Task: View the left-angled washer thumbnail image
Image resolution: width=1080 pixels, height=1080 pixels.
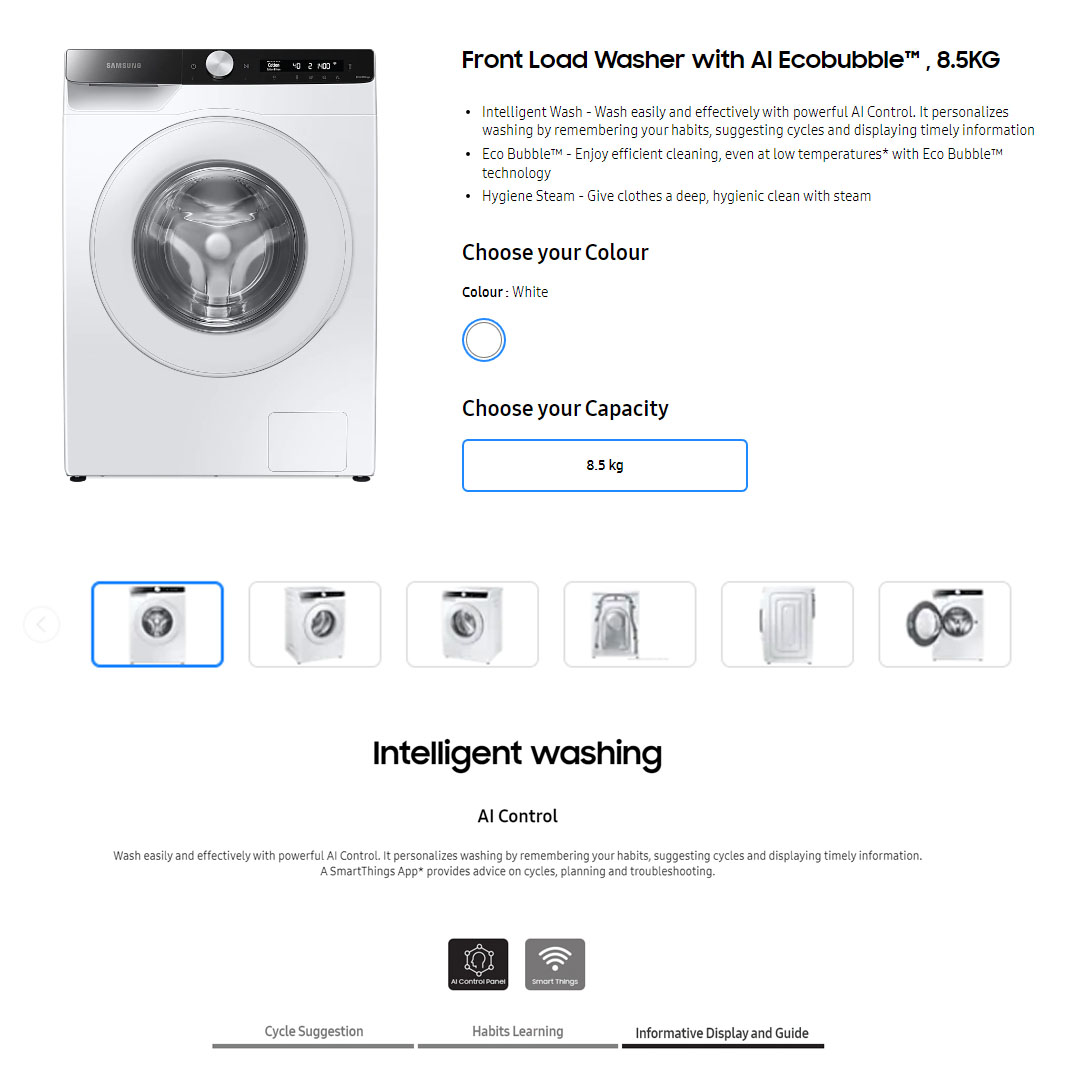Action: tap(472, 624)
